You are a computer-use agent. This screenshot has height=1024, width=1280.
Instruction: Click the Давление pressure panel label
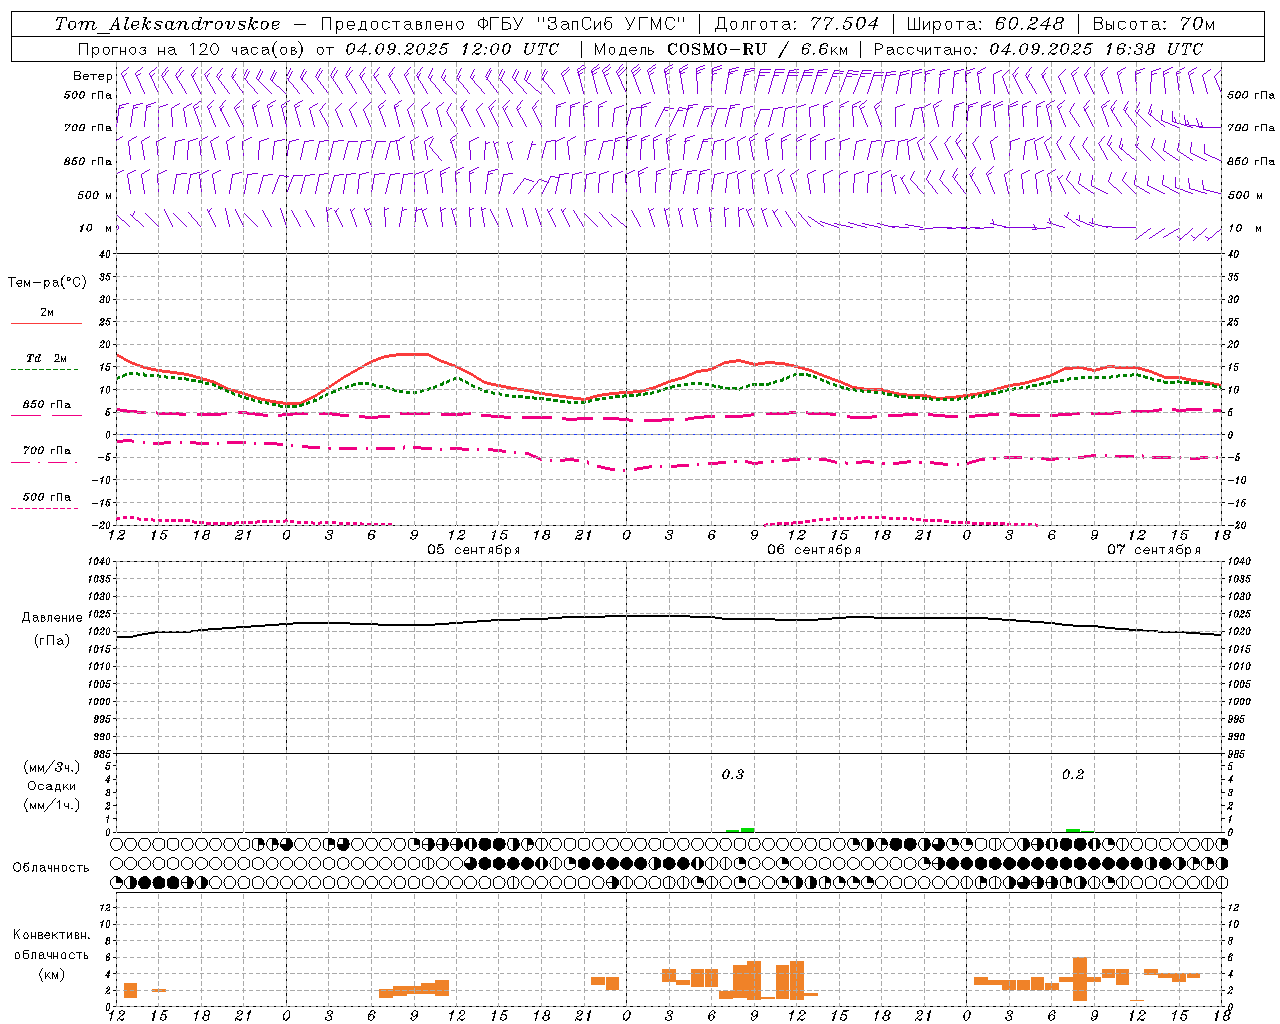(x=52, y=618)
